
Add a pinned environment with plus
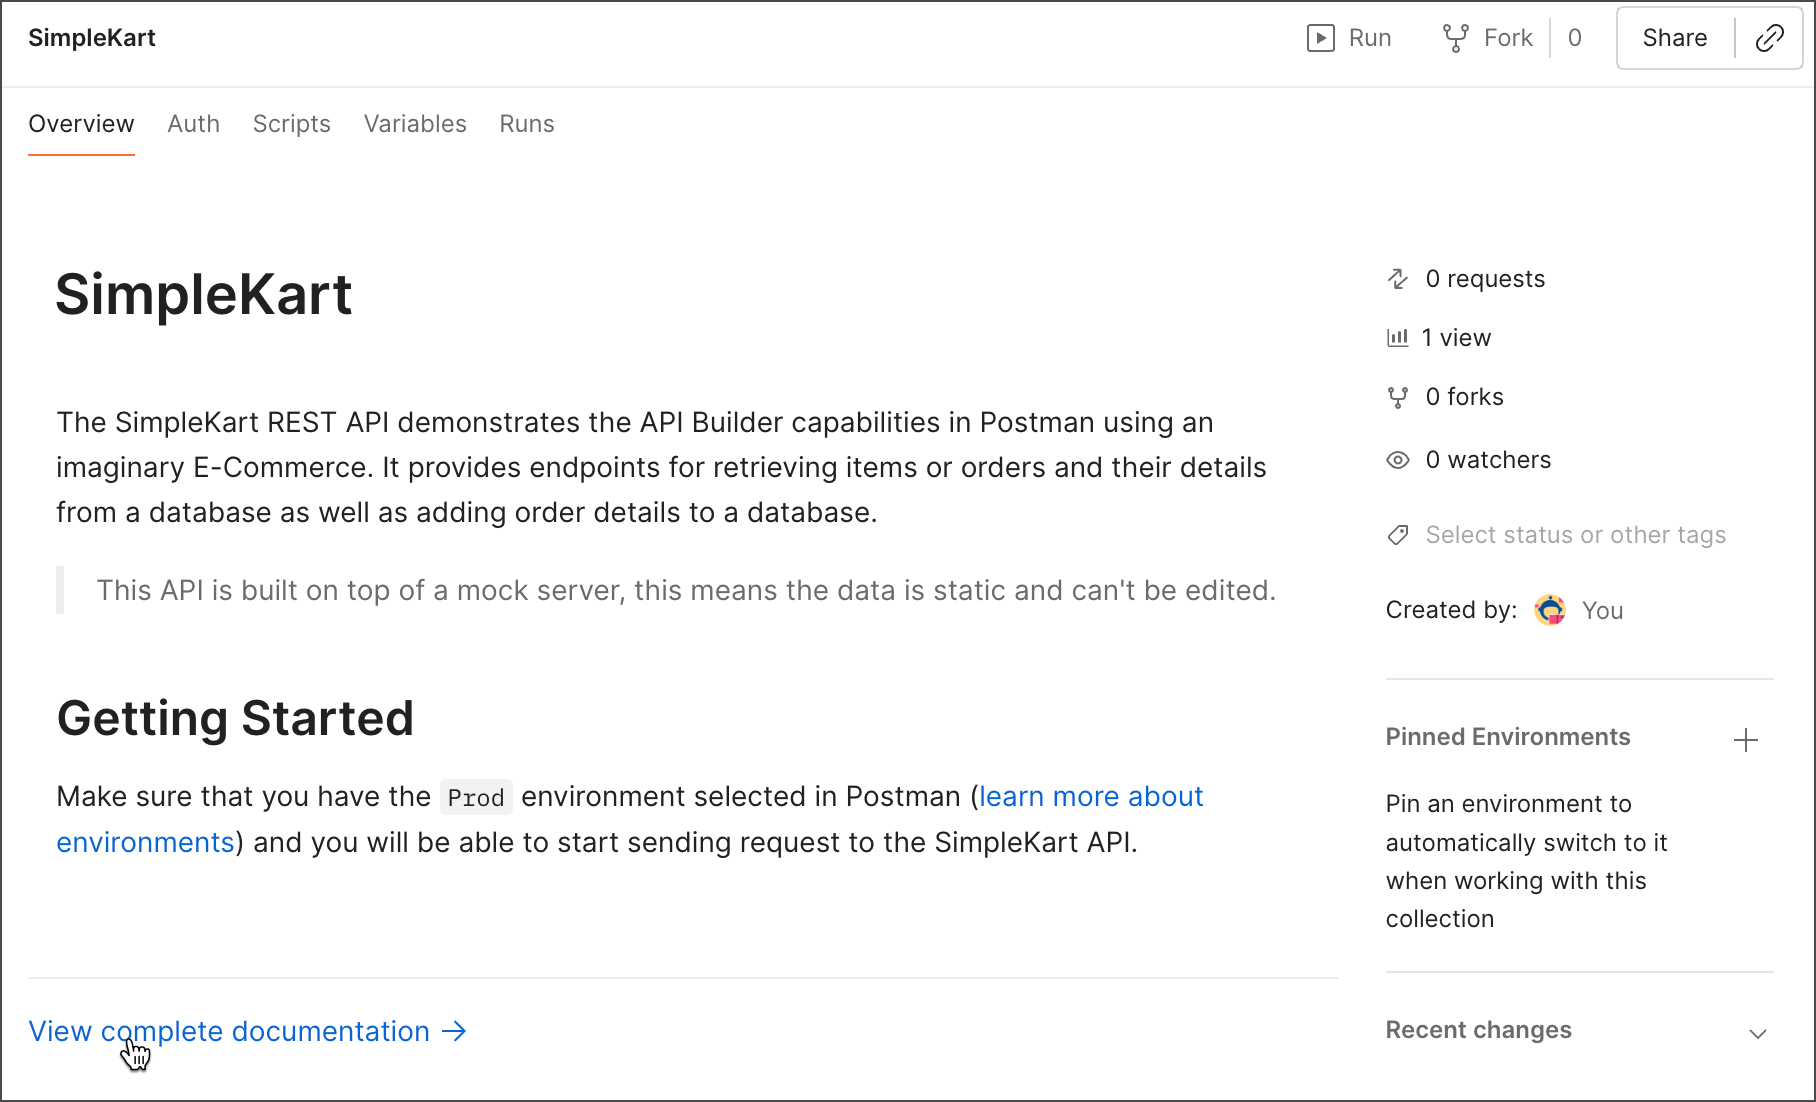point(1745,740)
